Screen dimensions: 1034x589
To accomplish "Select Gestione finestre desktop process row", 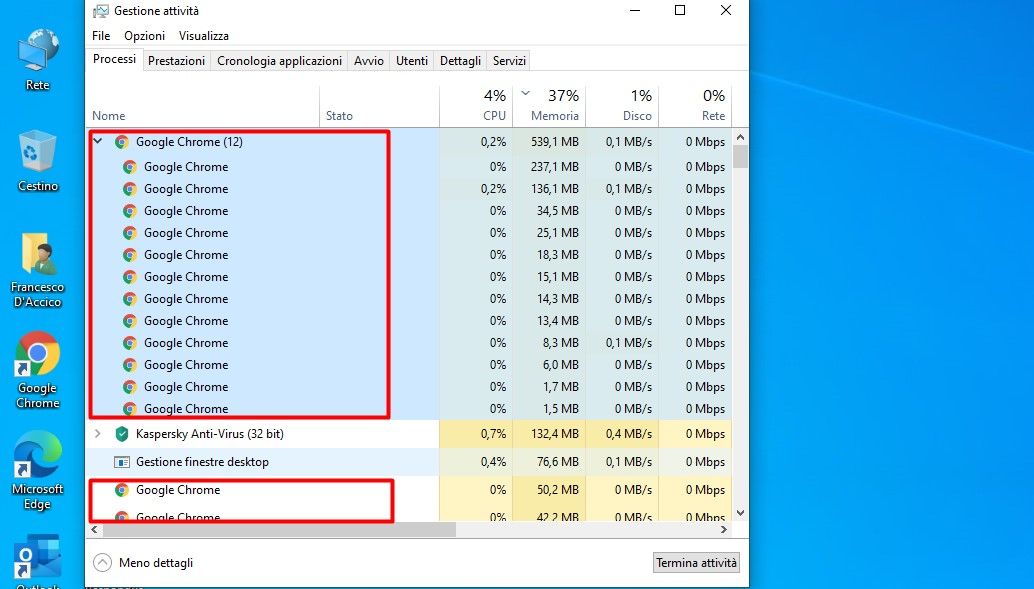I will pyautogui.click(x=410, y=462).
